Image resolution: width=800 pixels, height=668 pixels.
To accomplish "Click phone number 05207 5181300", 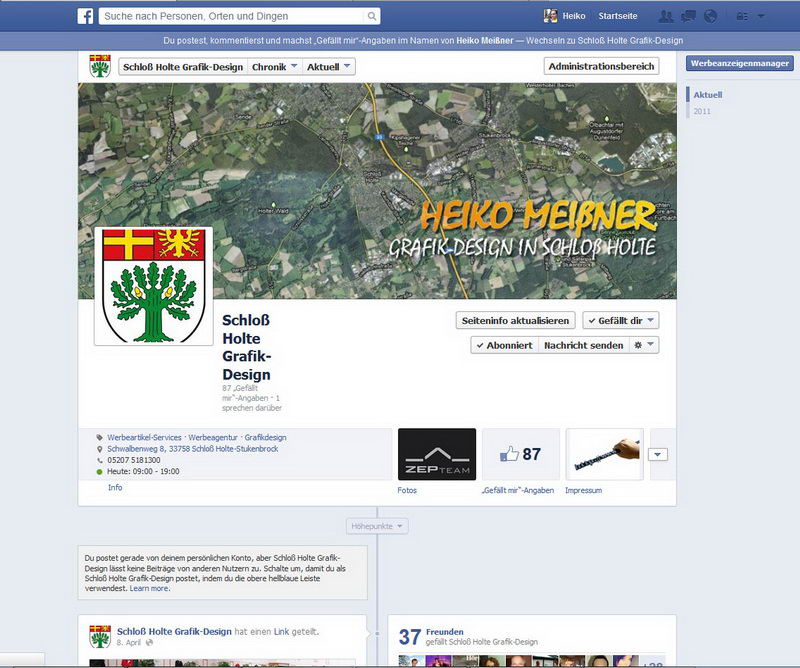I will (134, 460).
